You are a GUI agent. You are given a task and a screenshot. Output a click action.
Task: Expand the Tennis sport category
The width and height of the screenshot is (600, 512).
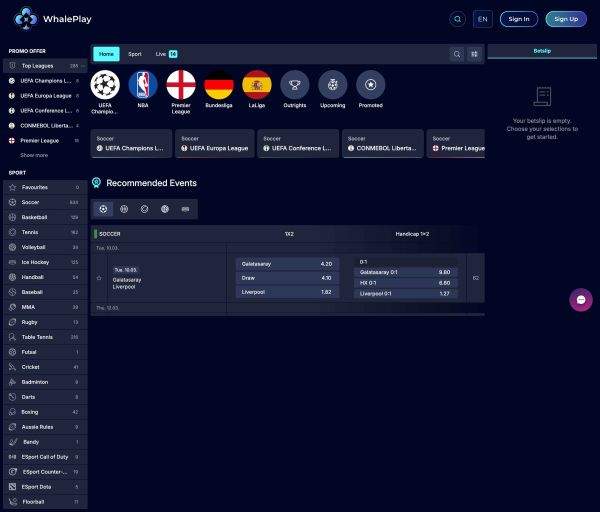[x=45, y=232]
